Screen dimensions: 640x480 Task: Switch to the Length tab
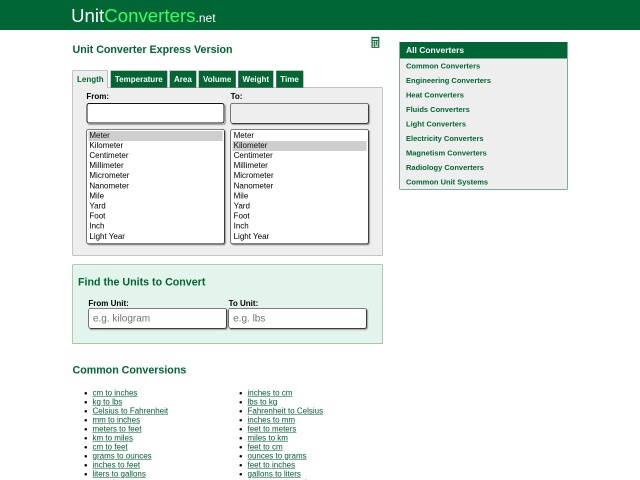90,79
